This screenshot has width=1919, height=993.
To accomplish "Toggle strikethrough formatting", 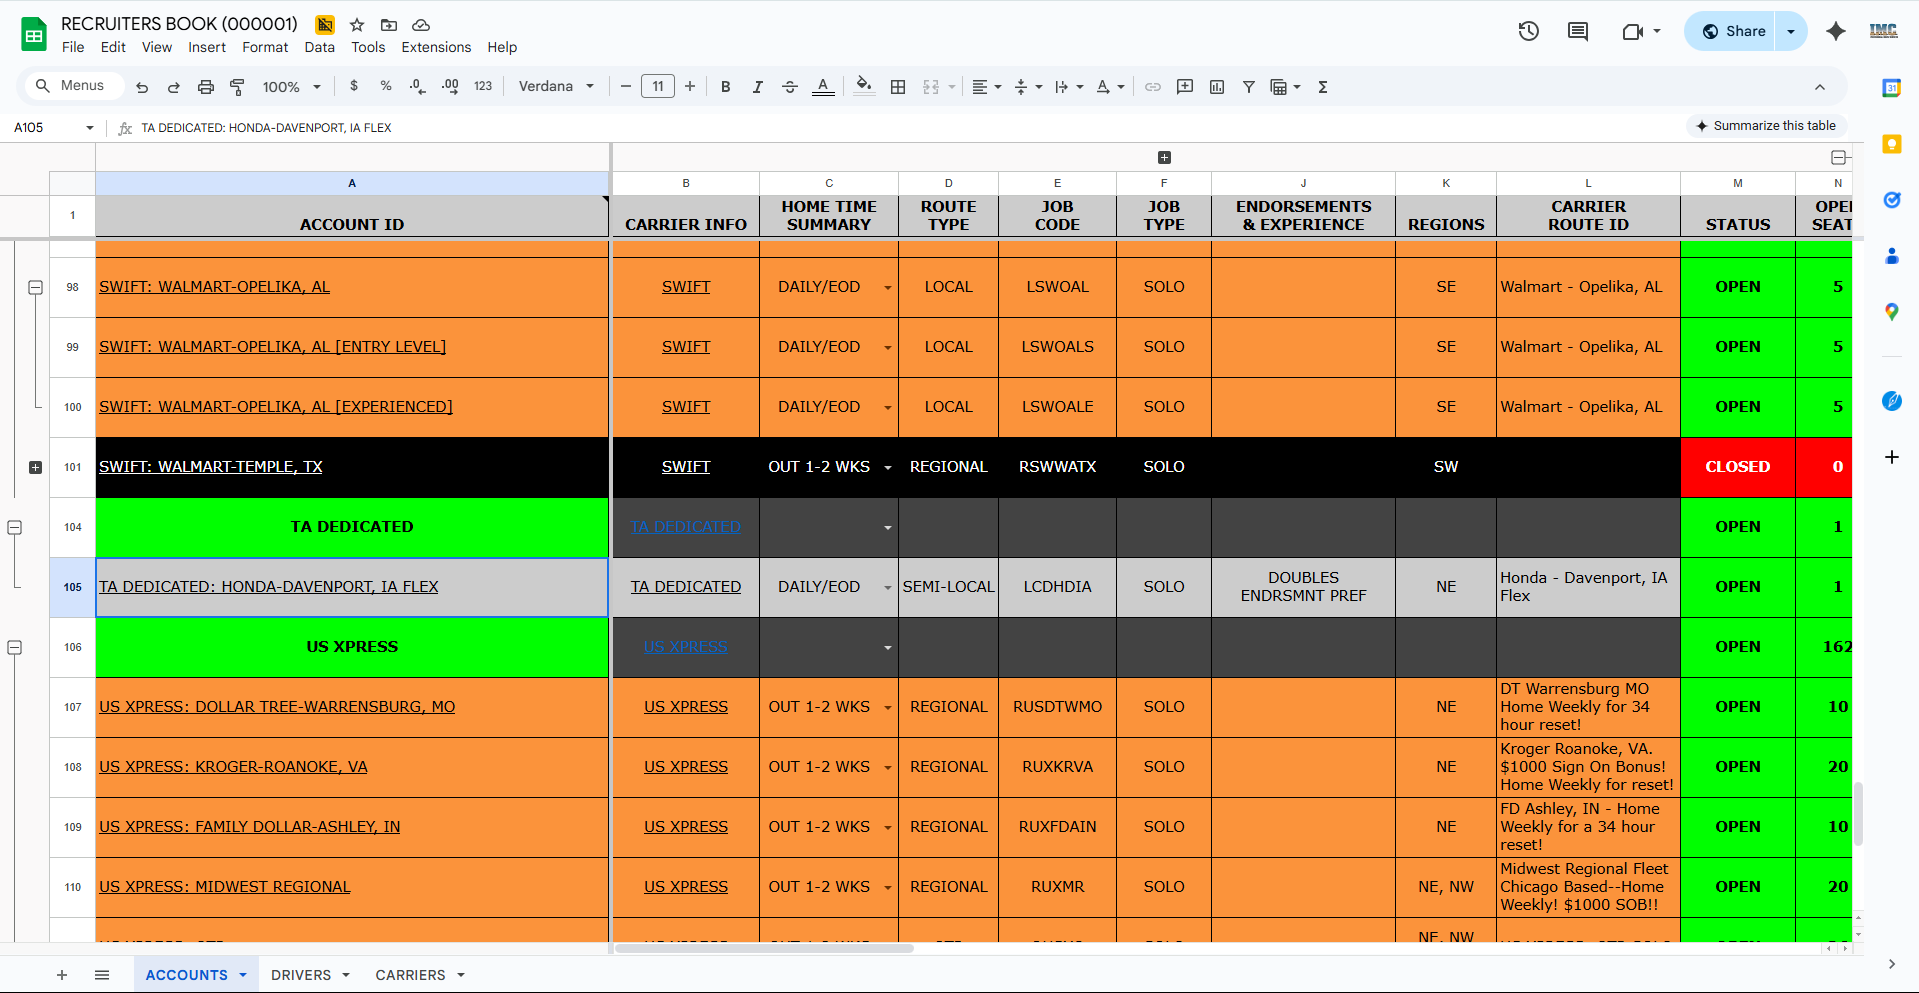I will [x=790, y=87].
